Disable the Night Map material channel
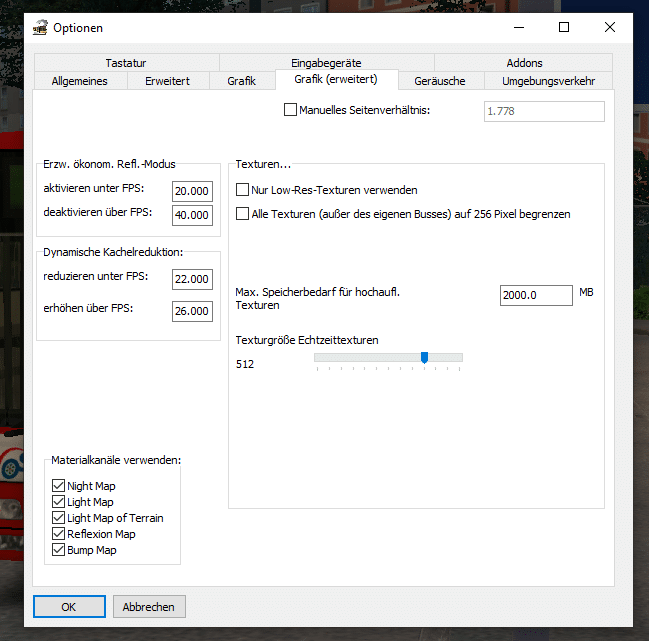 point(59,486)
